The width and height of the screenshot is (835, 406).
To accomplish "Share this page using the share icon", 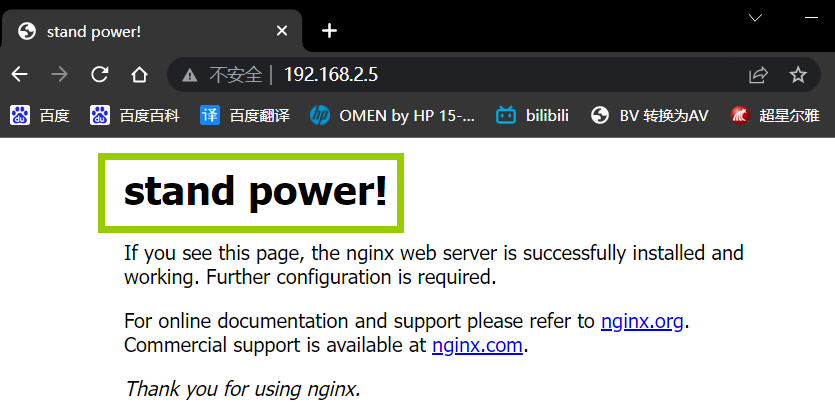I will pyautogui.click(x=758, y=75).
